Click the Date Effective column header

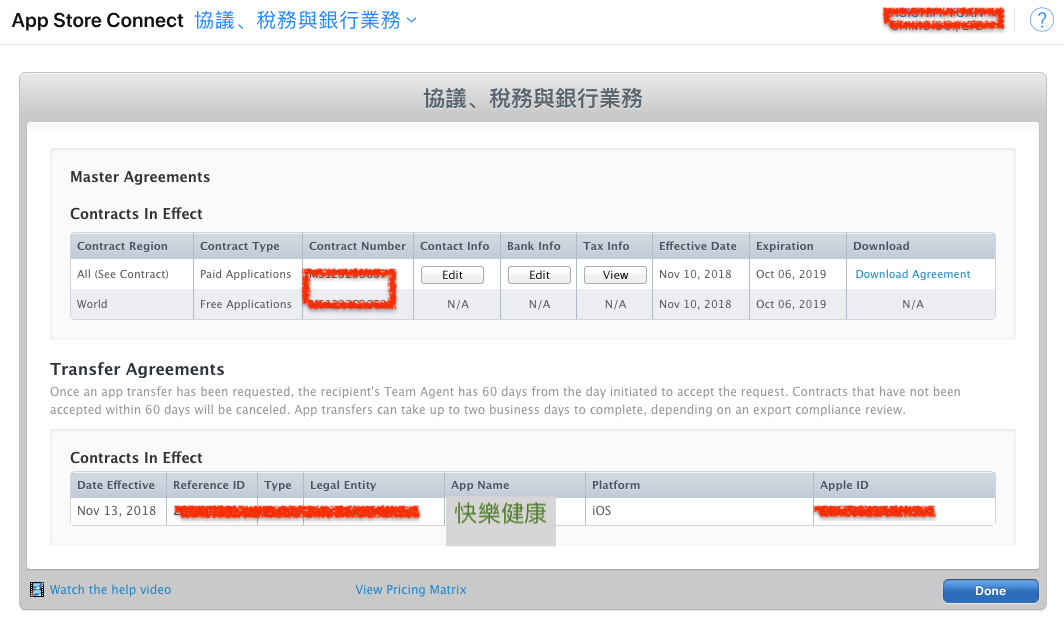click(116, 485)
